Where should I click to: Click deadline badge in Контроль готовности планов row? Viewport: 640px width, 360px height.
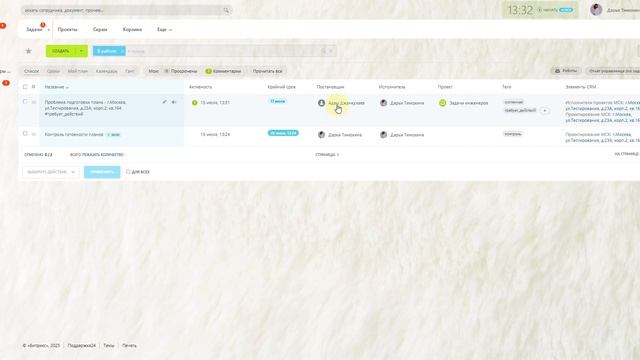pos(283,133)
